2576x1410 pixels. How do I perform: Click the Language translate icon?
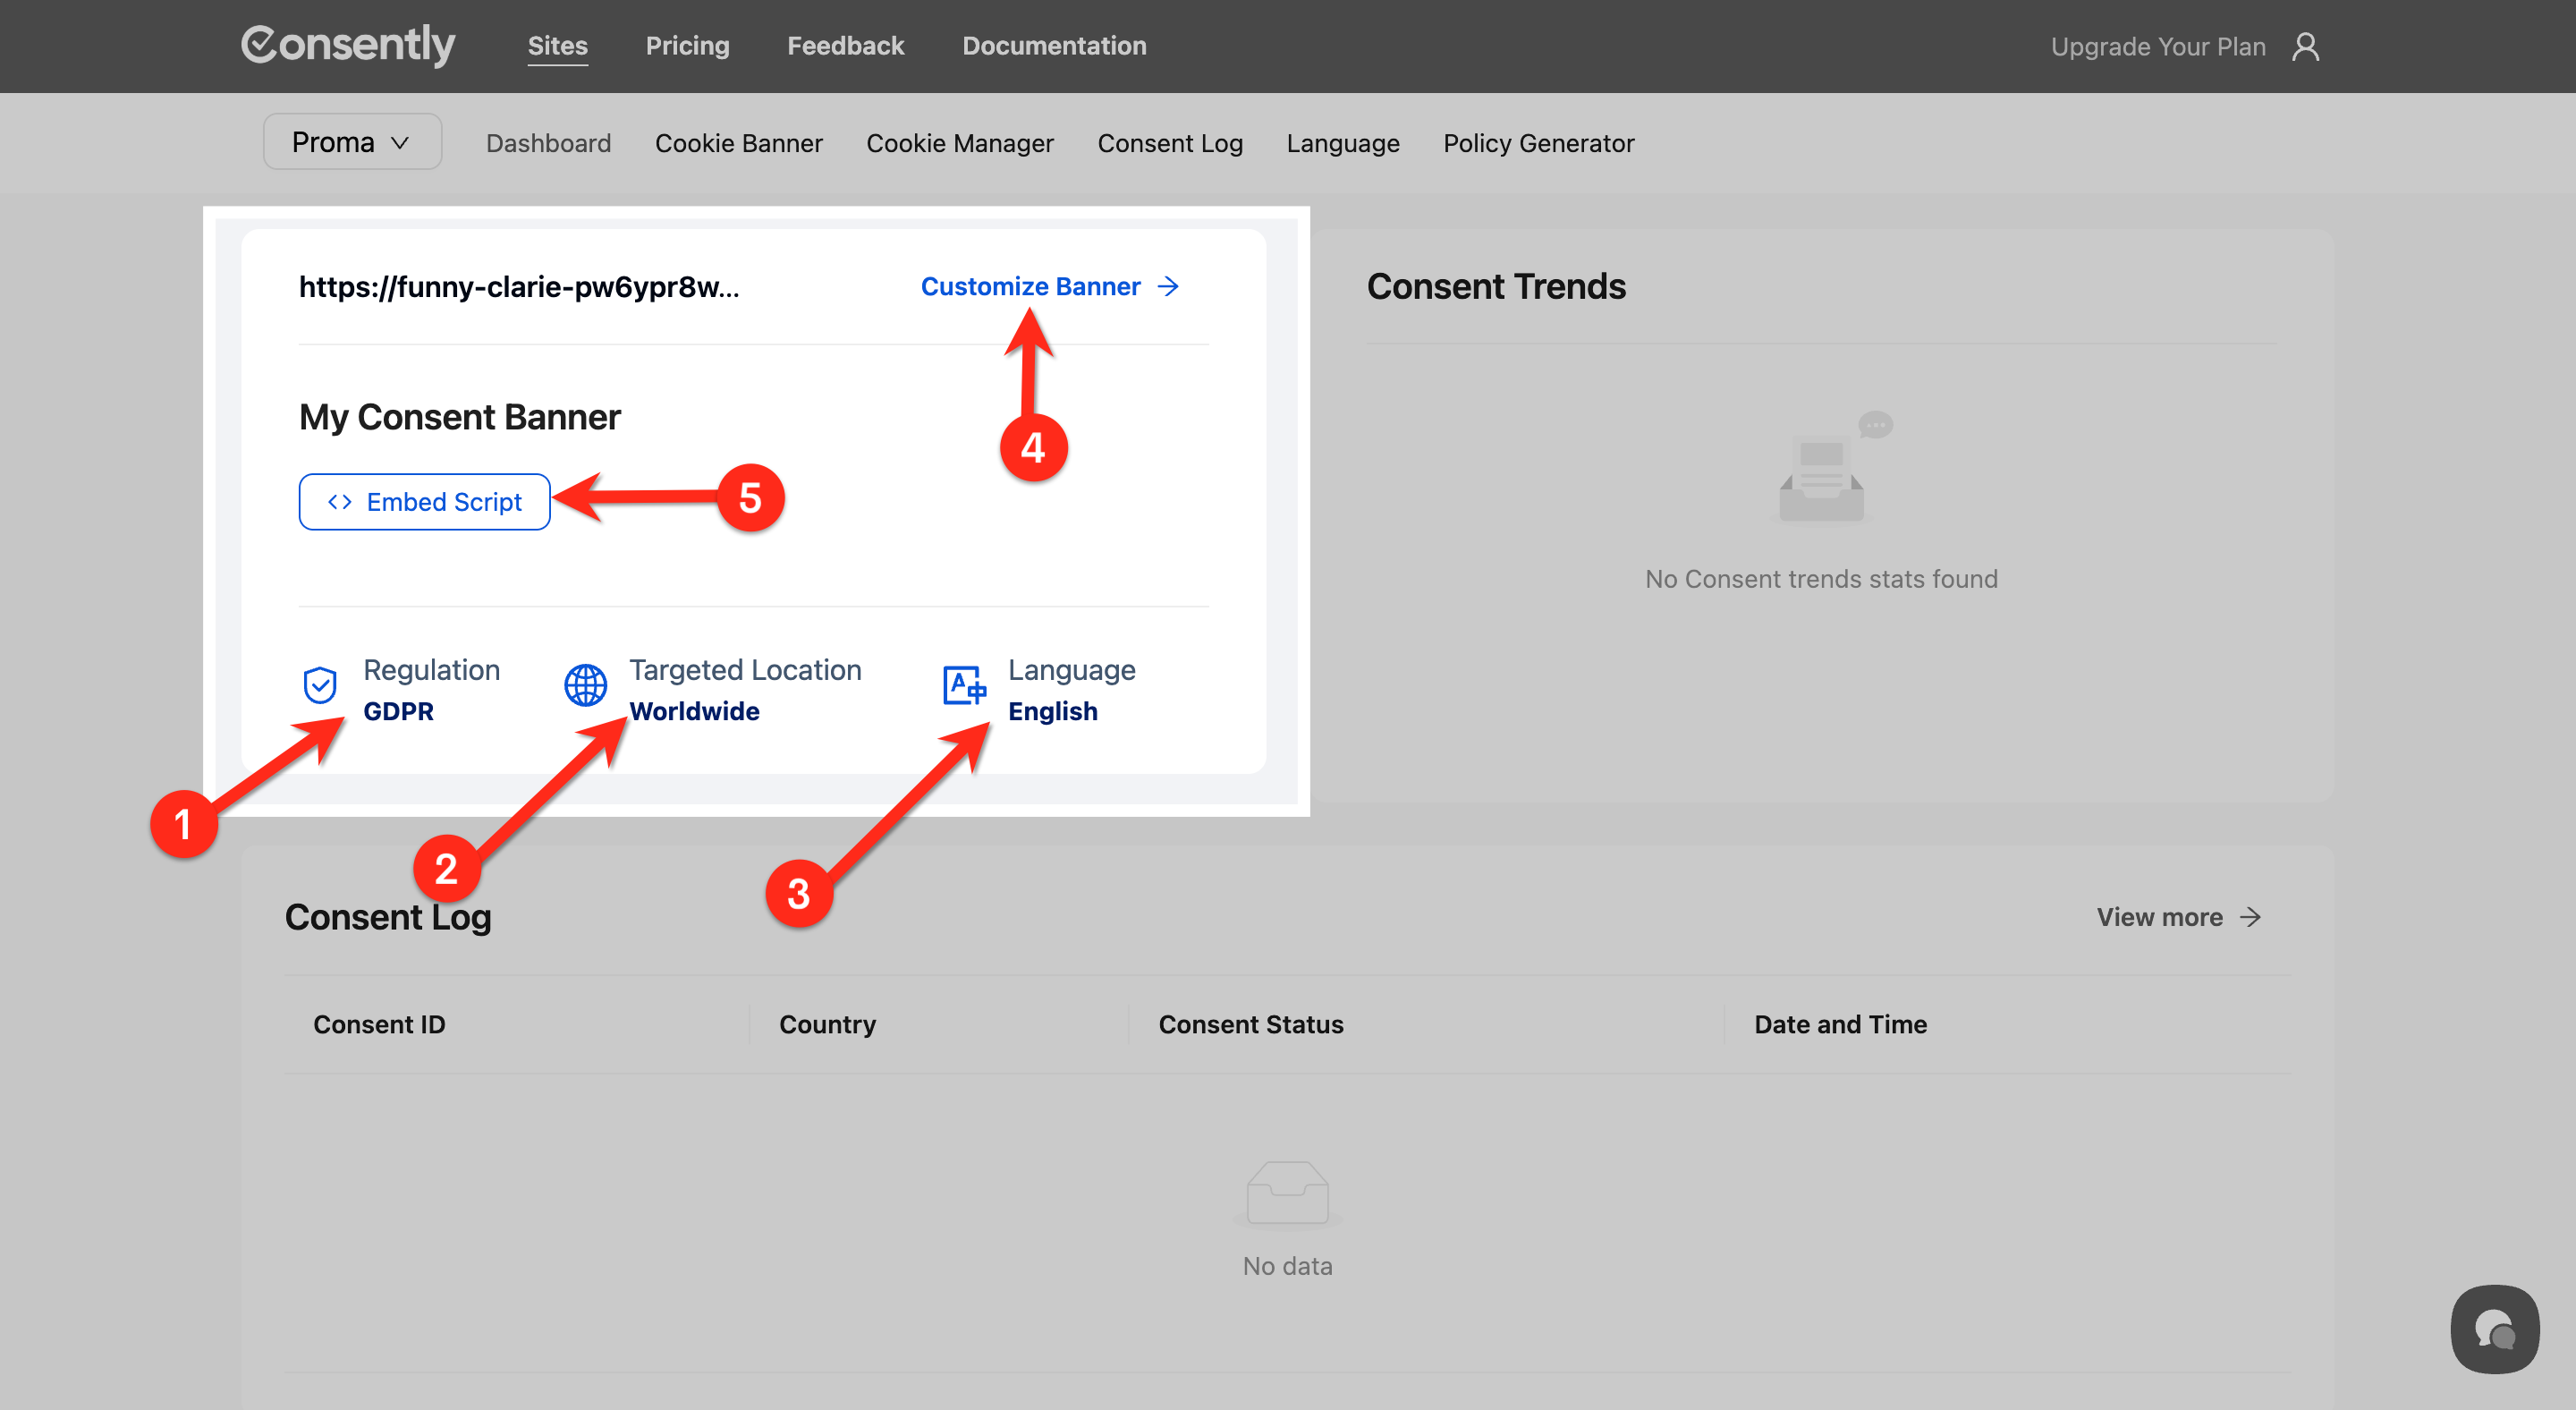point(964,685)
